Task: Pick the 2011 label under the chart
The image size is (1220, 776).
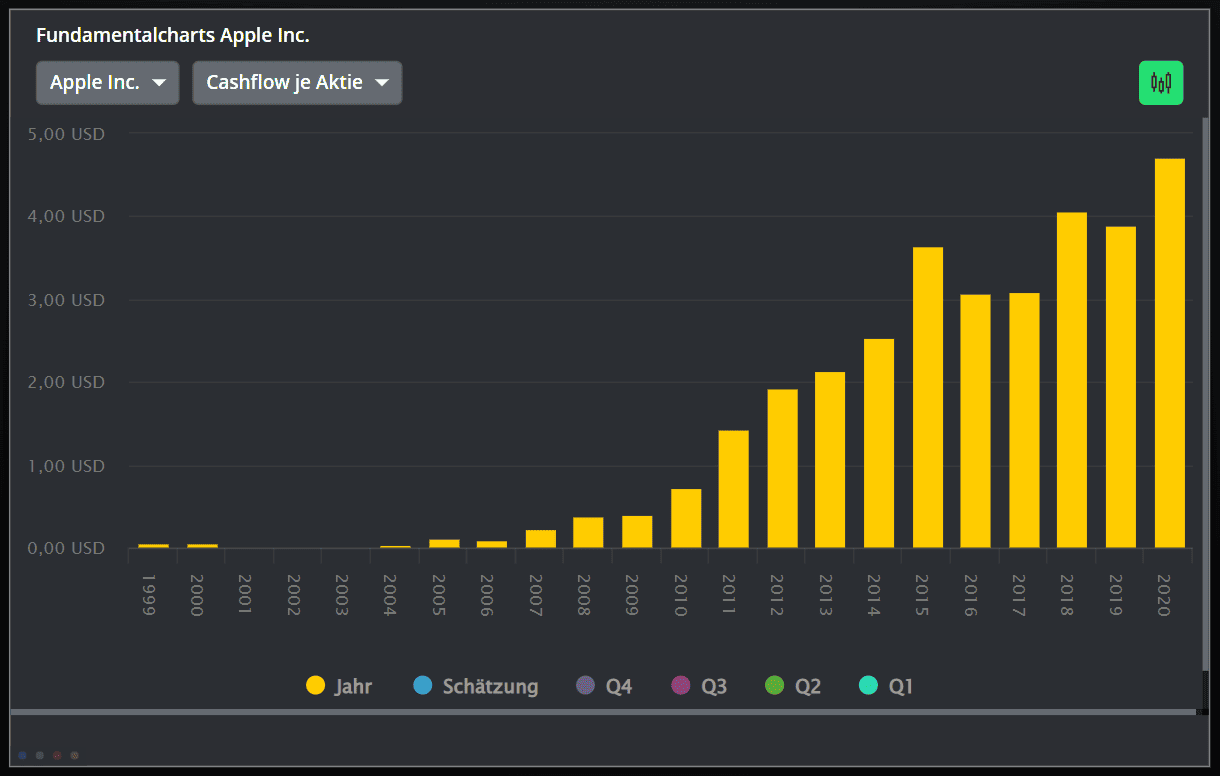Action: click(x=729, y=594)
